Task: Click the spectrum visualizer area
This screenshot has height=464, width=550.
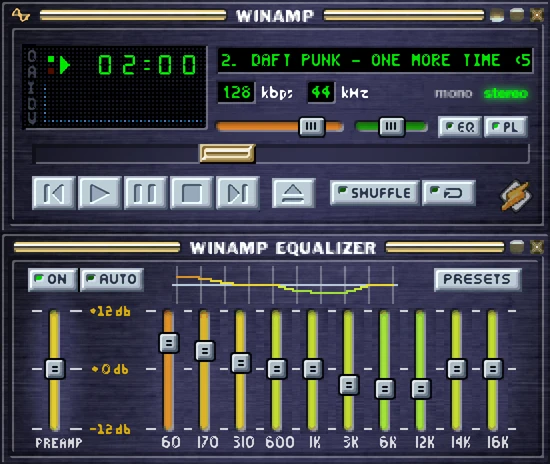Action: [124, 103]
